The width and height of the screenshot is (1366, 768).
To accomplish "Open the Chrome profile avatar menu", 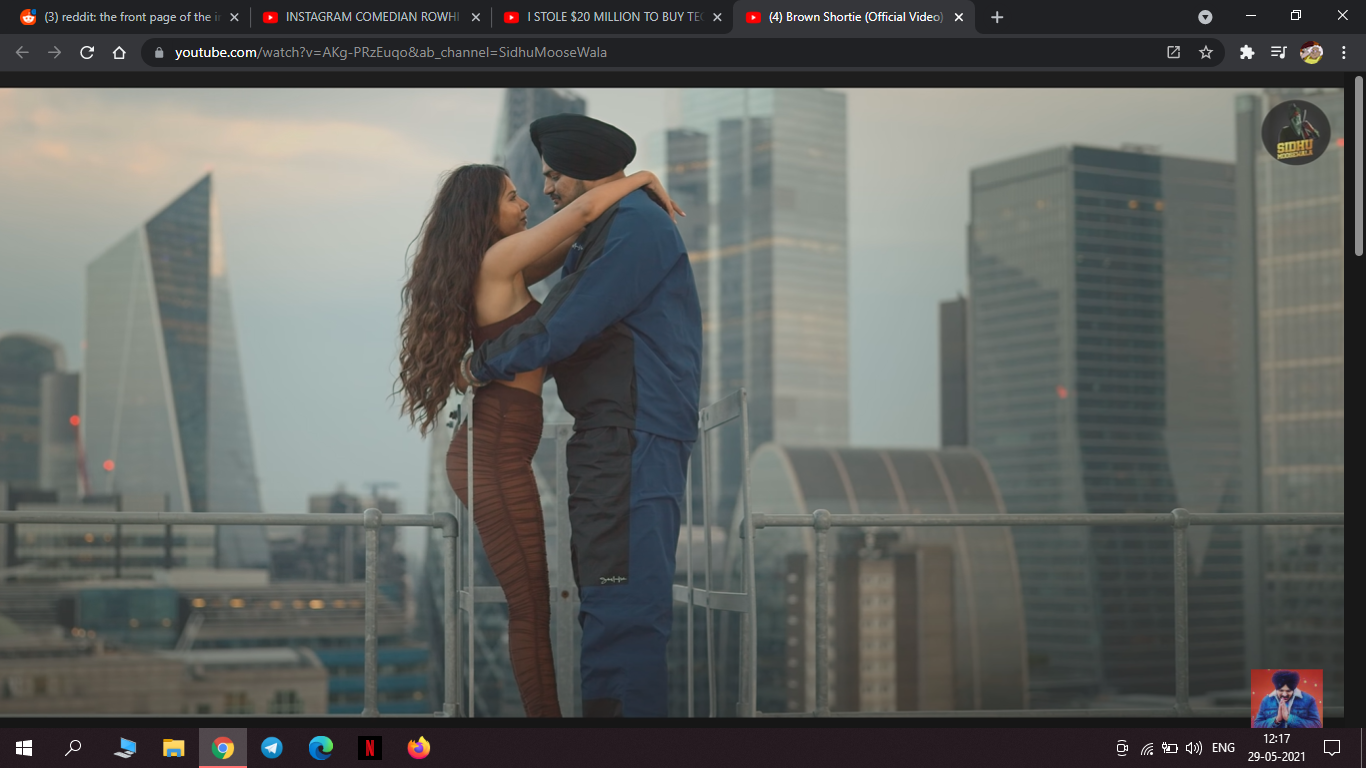I will tap(1310, 52).
